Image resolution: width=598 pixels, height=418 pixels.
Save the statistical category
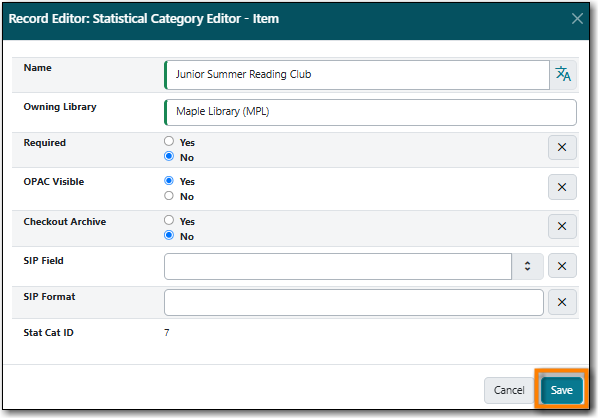[x=561, y=390]
